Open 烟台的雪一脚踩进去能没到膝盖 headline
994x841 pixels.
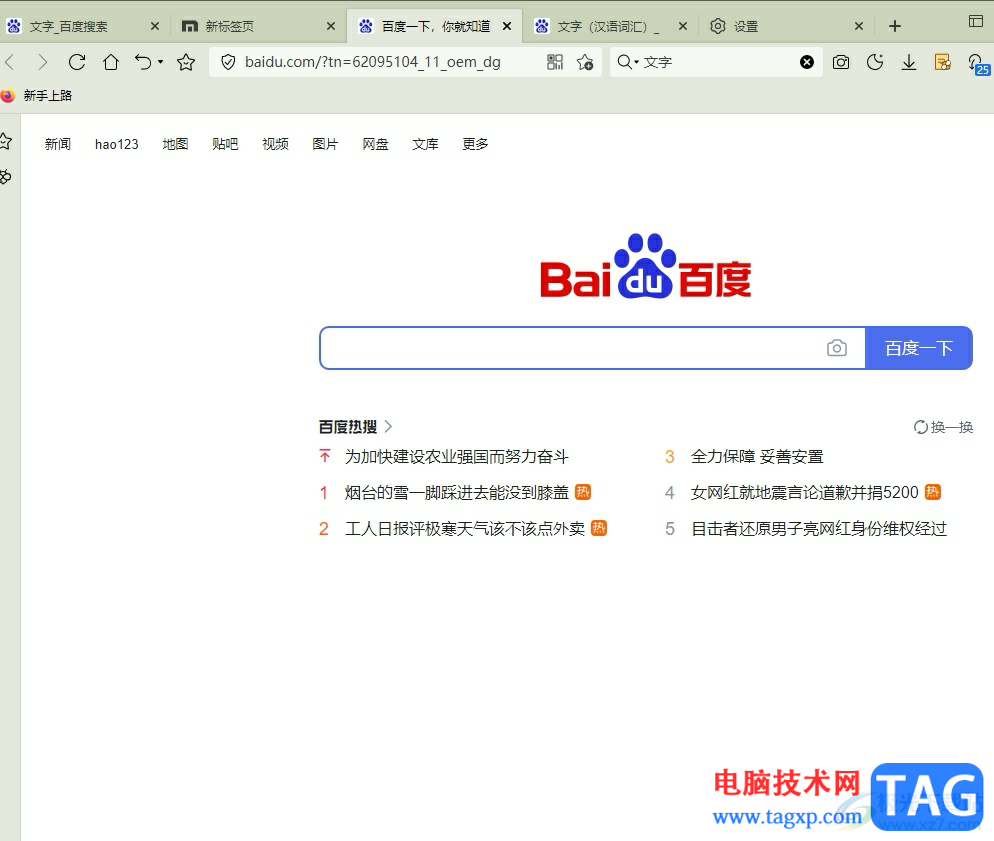pos(456,492)
